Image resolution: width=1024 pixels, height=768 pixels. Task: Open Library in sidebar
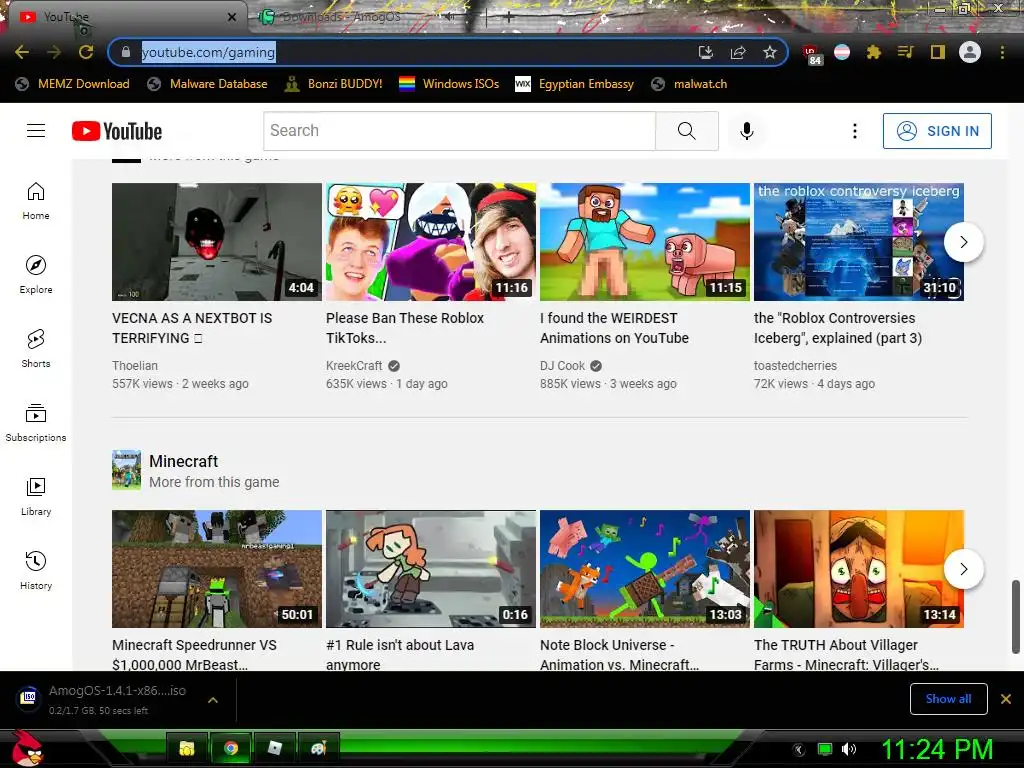click(x=36, y=496)
